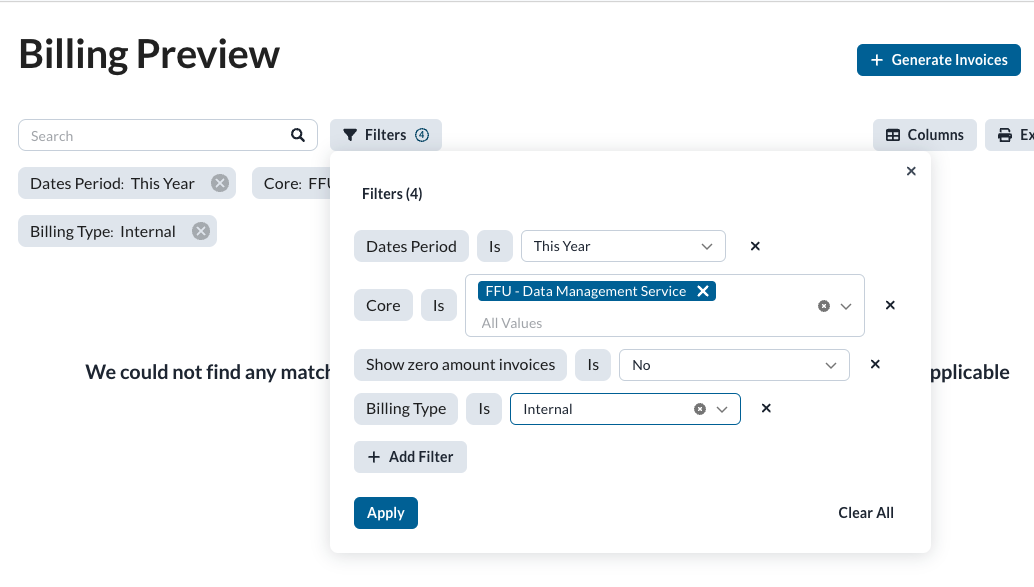Clear all selected Core values

[824, 306]
